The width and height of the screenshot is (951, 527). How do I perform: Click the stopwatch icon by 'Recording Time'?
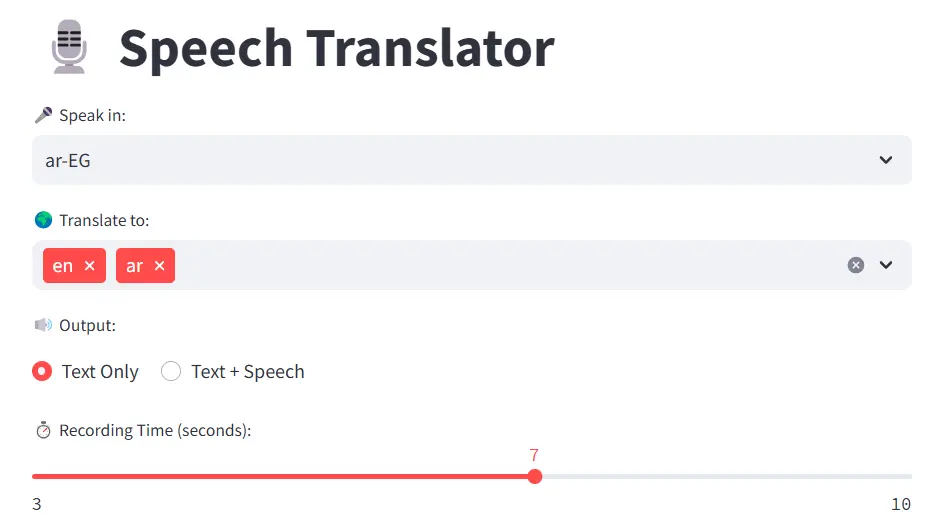tap(43, 430)
